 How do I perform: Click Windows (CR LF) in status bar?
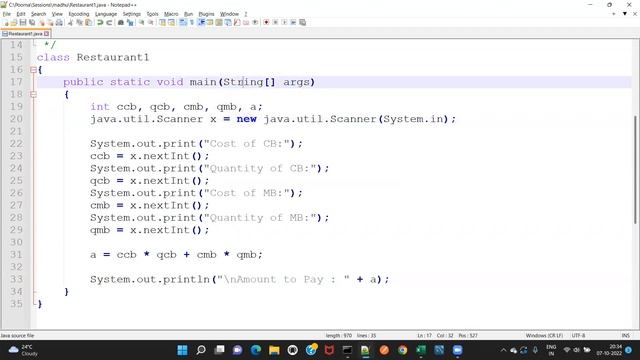tap(544, 336)
